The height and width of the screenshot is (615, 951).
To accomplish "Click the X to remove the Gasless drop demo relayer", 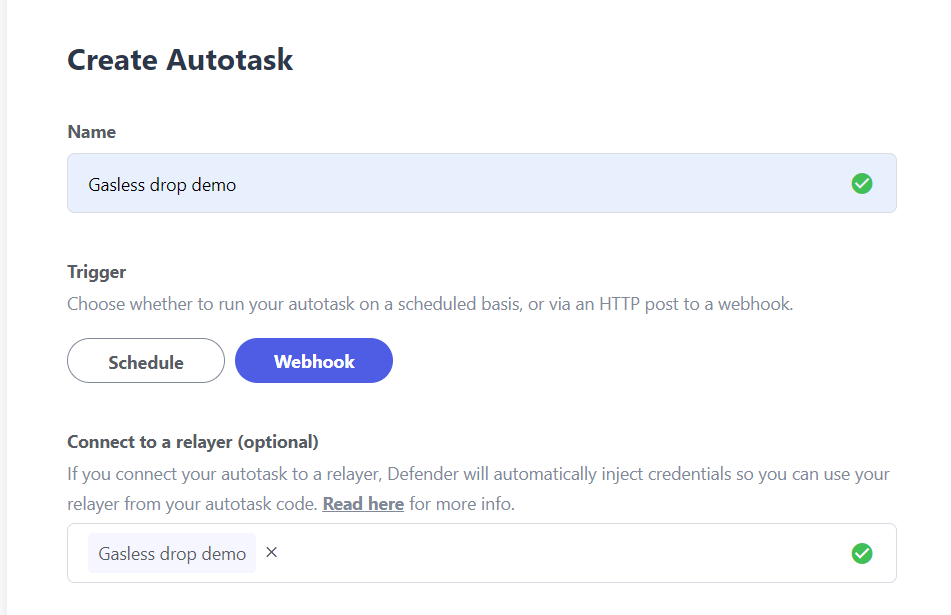I will pos(271,552).
